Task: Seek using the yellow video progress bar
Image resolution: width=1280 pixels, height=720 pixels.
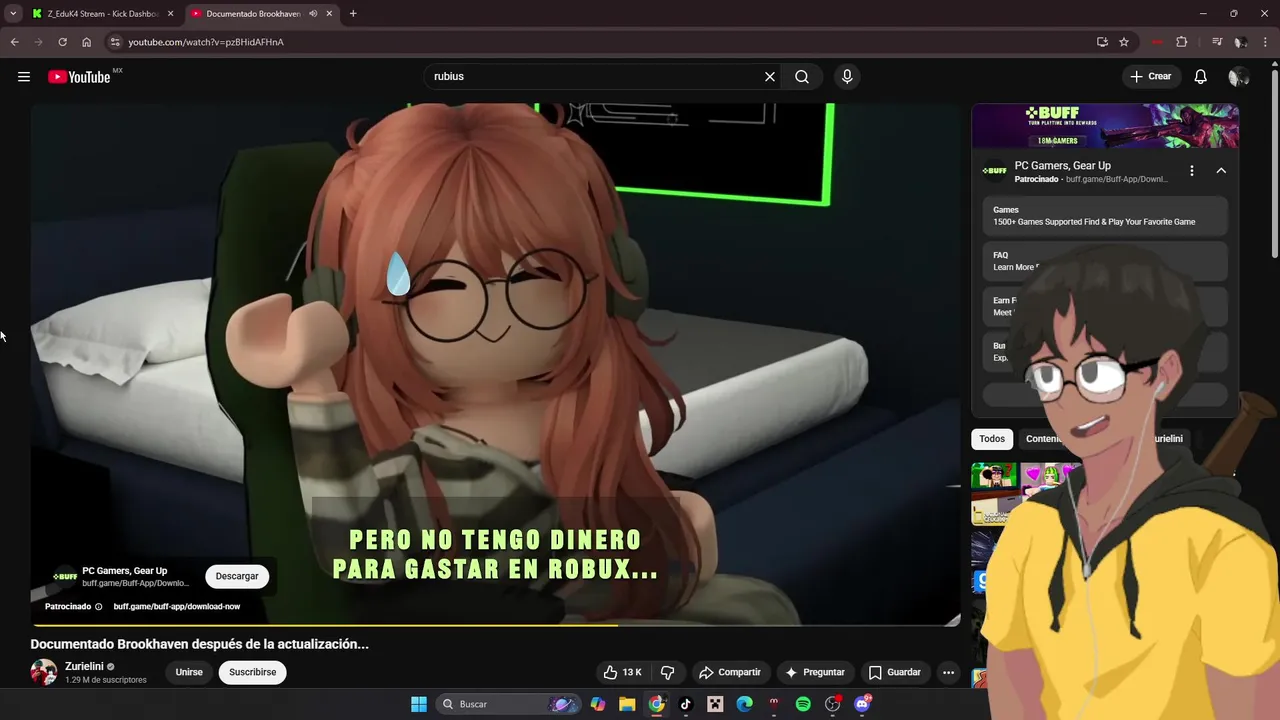Action: pyautogui.click(x=496, y=626)
